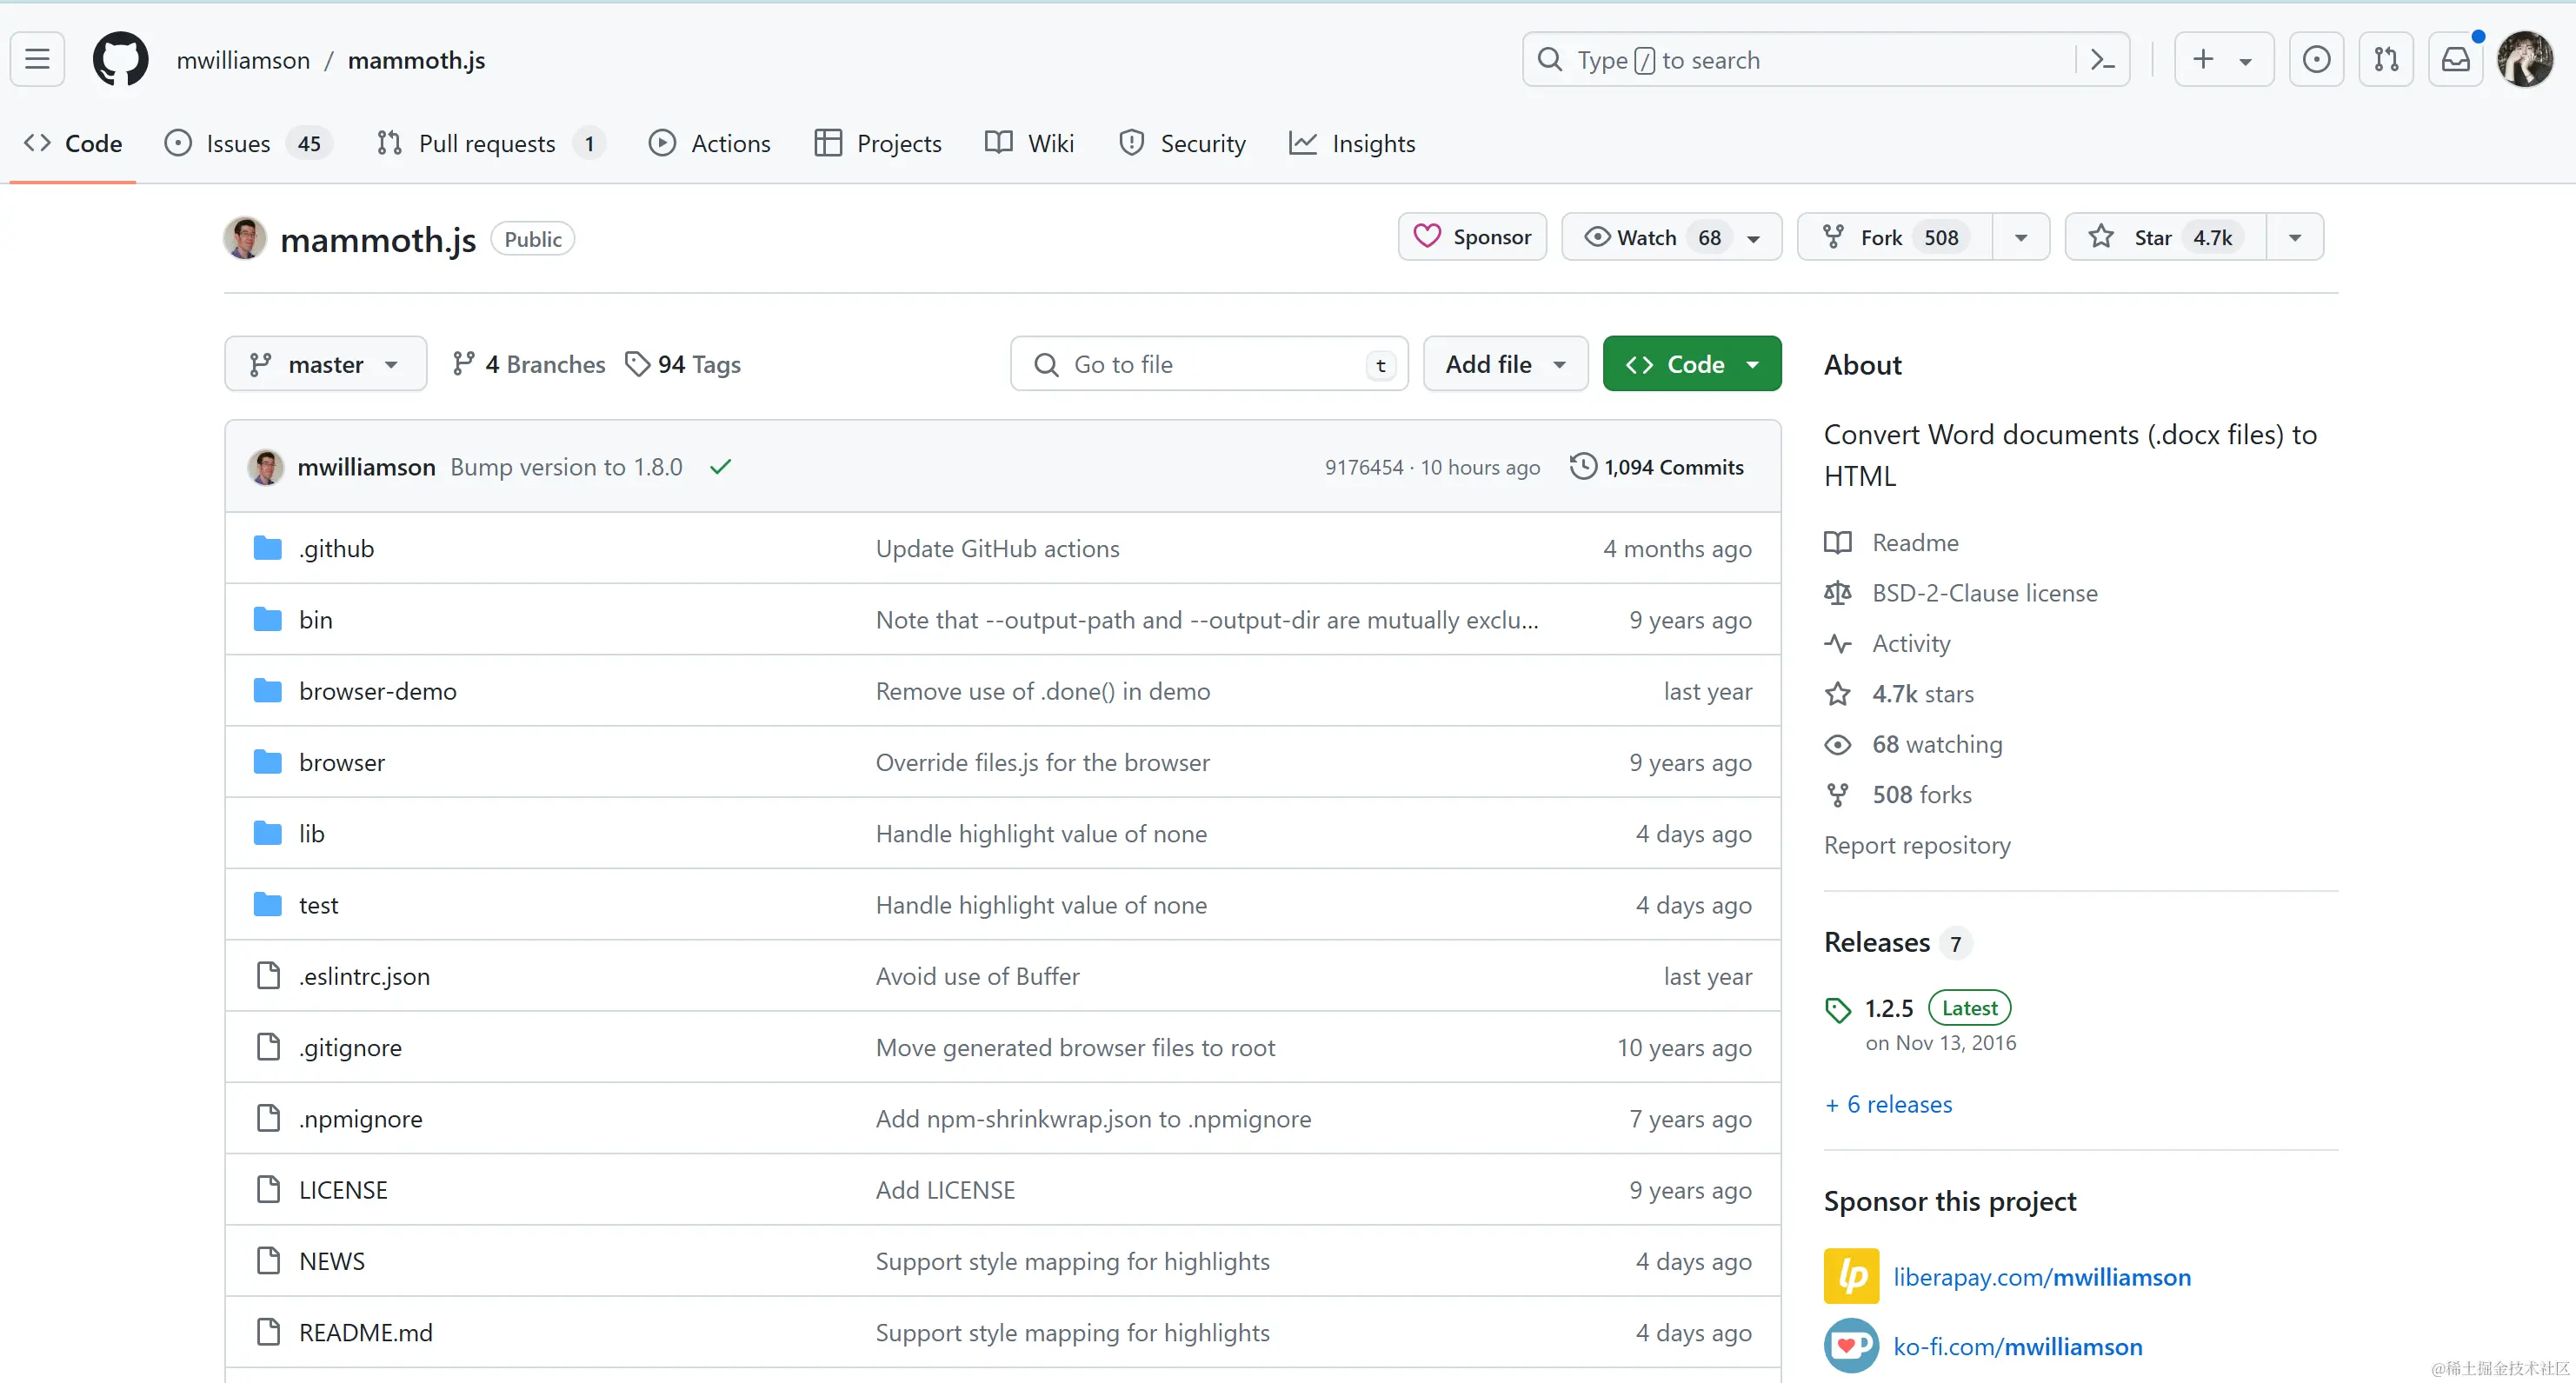Click the green commit status checkmark
Viewport: 2576px width, 1383px height.
point(720,467)
